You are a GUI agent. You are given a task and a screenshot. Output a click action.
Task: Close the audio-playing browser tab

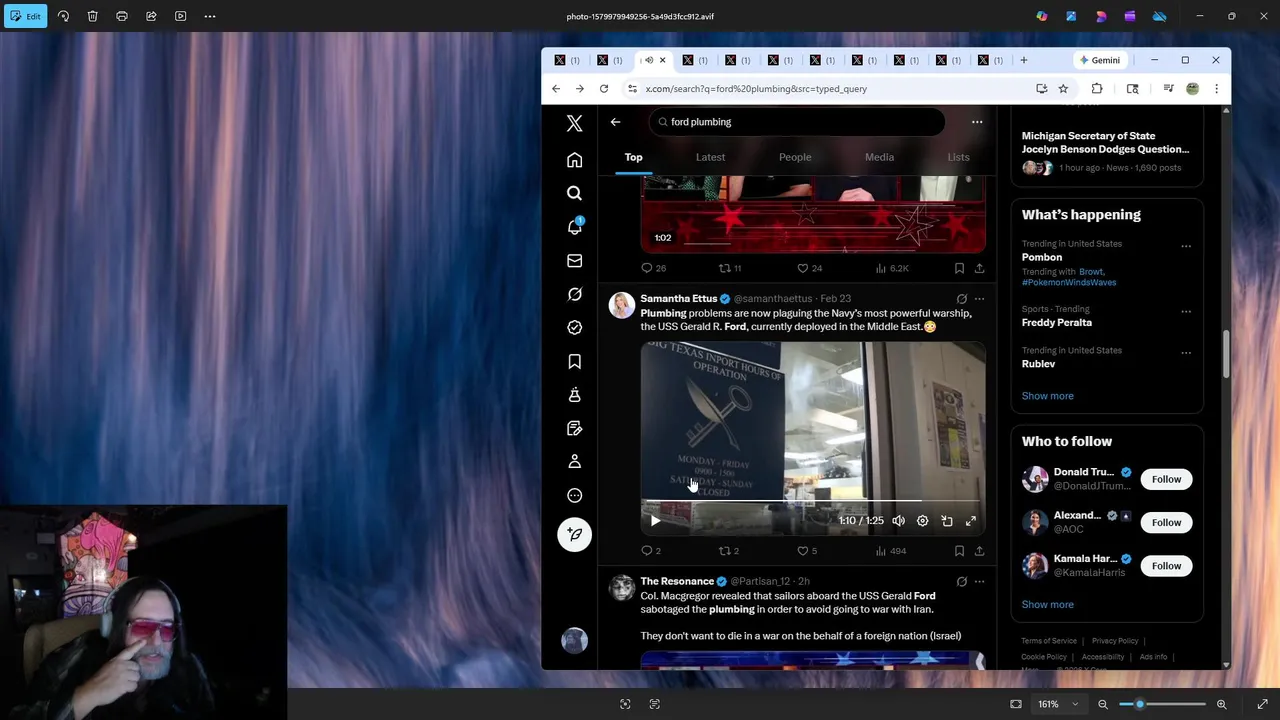(662, 60)
